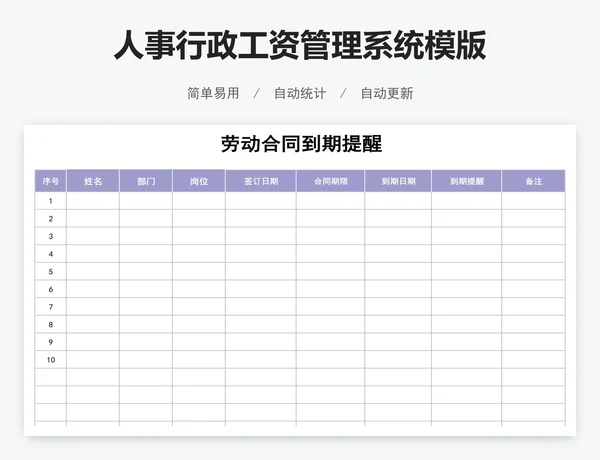This screenshot has height=460, width=600.
Task: Click the 序号 column header
Action: coord(51,181)
